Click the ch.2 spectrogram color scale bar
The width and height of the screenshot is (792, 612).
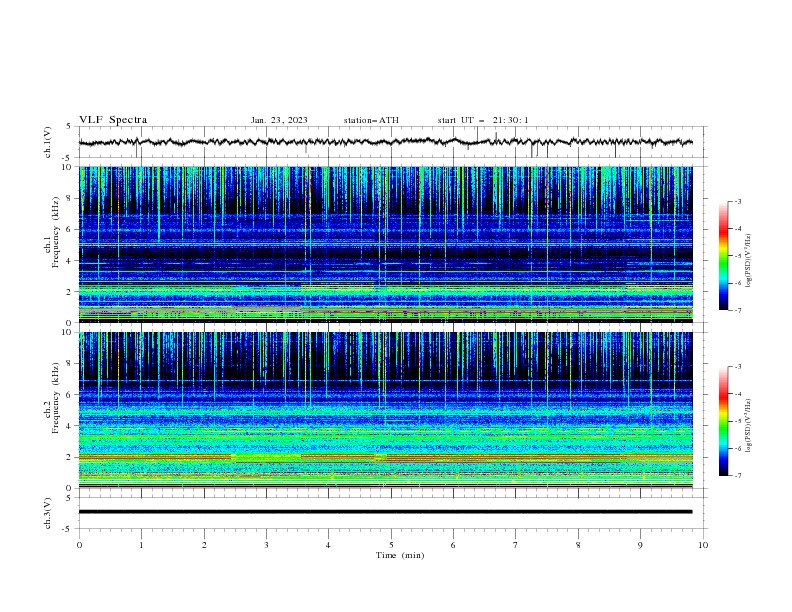point(724,421)
